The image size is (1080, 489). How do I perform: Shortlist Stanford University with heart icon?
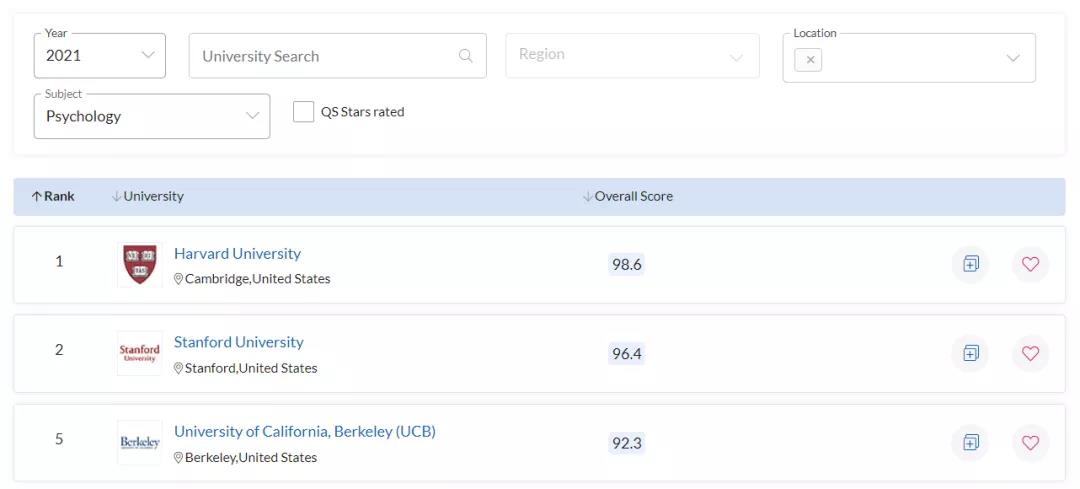pos(1030,353)
